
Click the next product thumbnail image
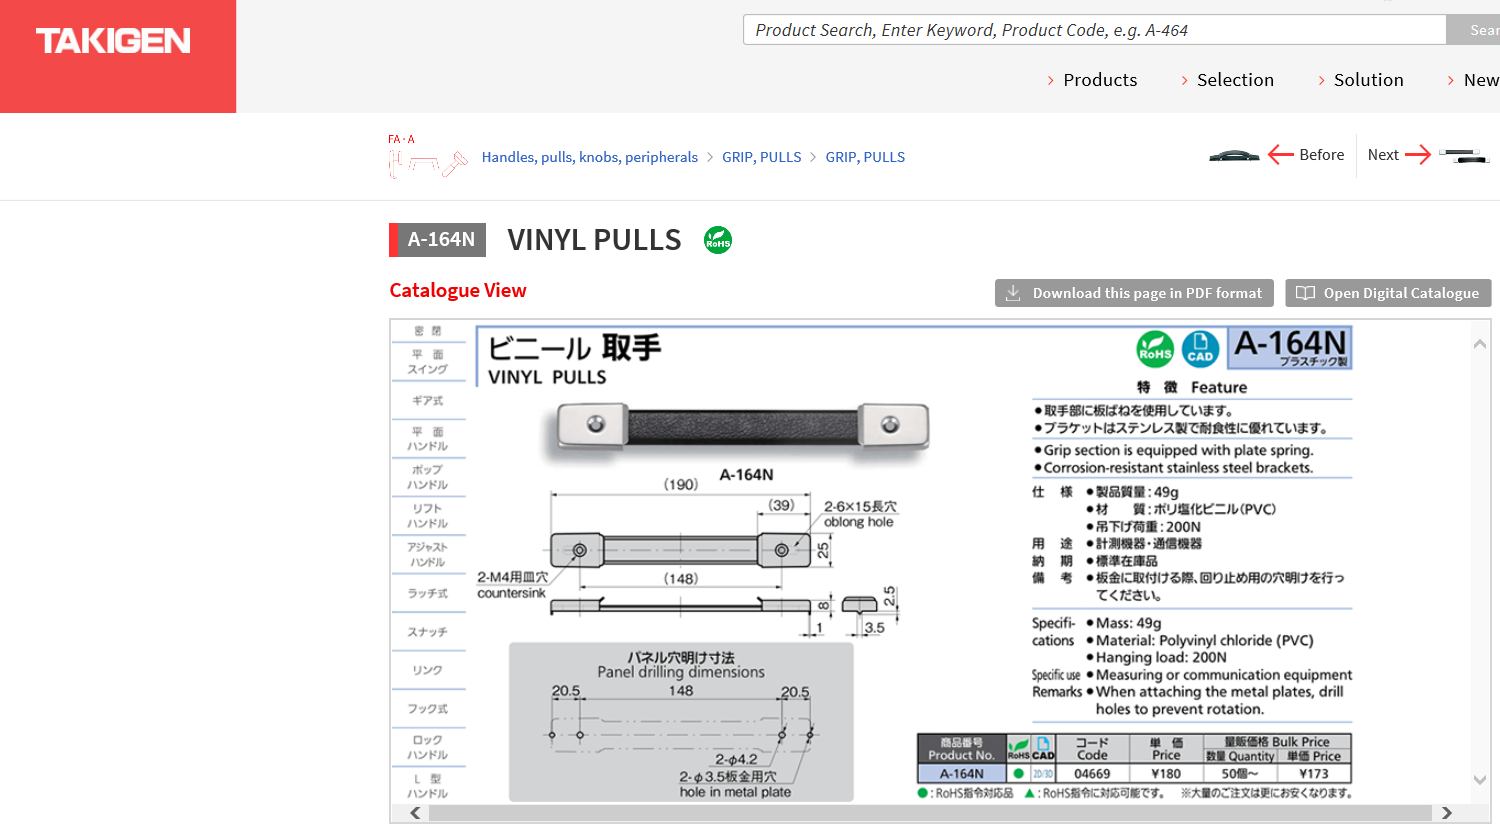tap(1464, 155)
